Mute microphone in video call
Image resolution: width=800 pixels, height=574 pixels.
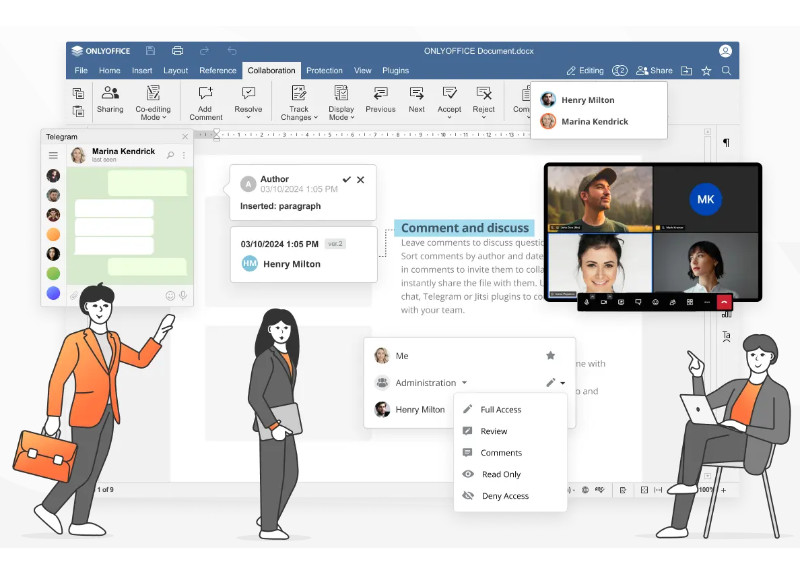pyautogui.click(x=587, y=302)
